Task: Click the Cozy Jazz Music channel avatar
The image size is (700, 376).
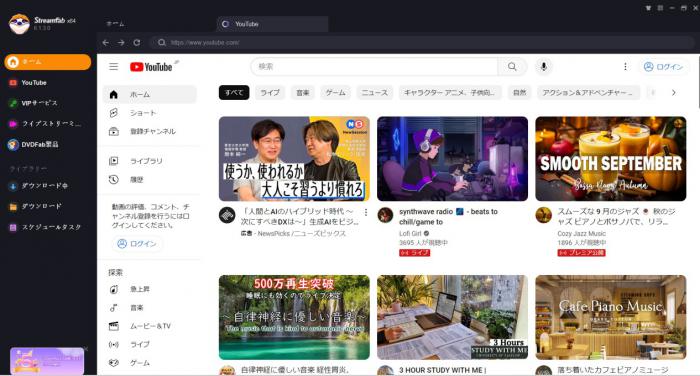Action: pyautogui.click(x=543, y=215)
